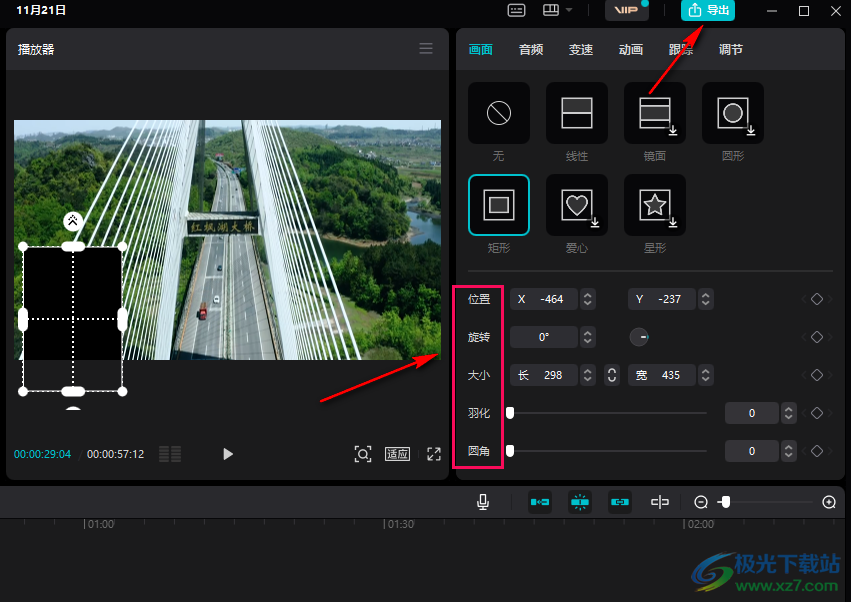
Task: Switch to the 变速 tab
Action: (x=581, y=49)
